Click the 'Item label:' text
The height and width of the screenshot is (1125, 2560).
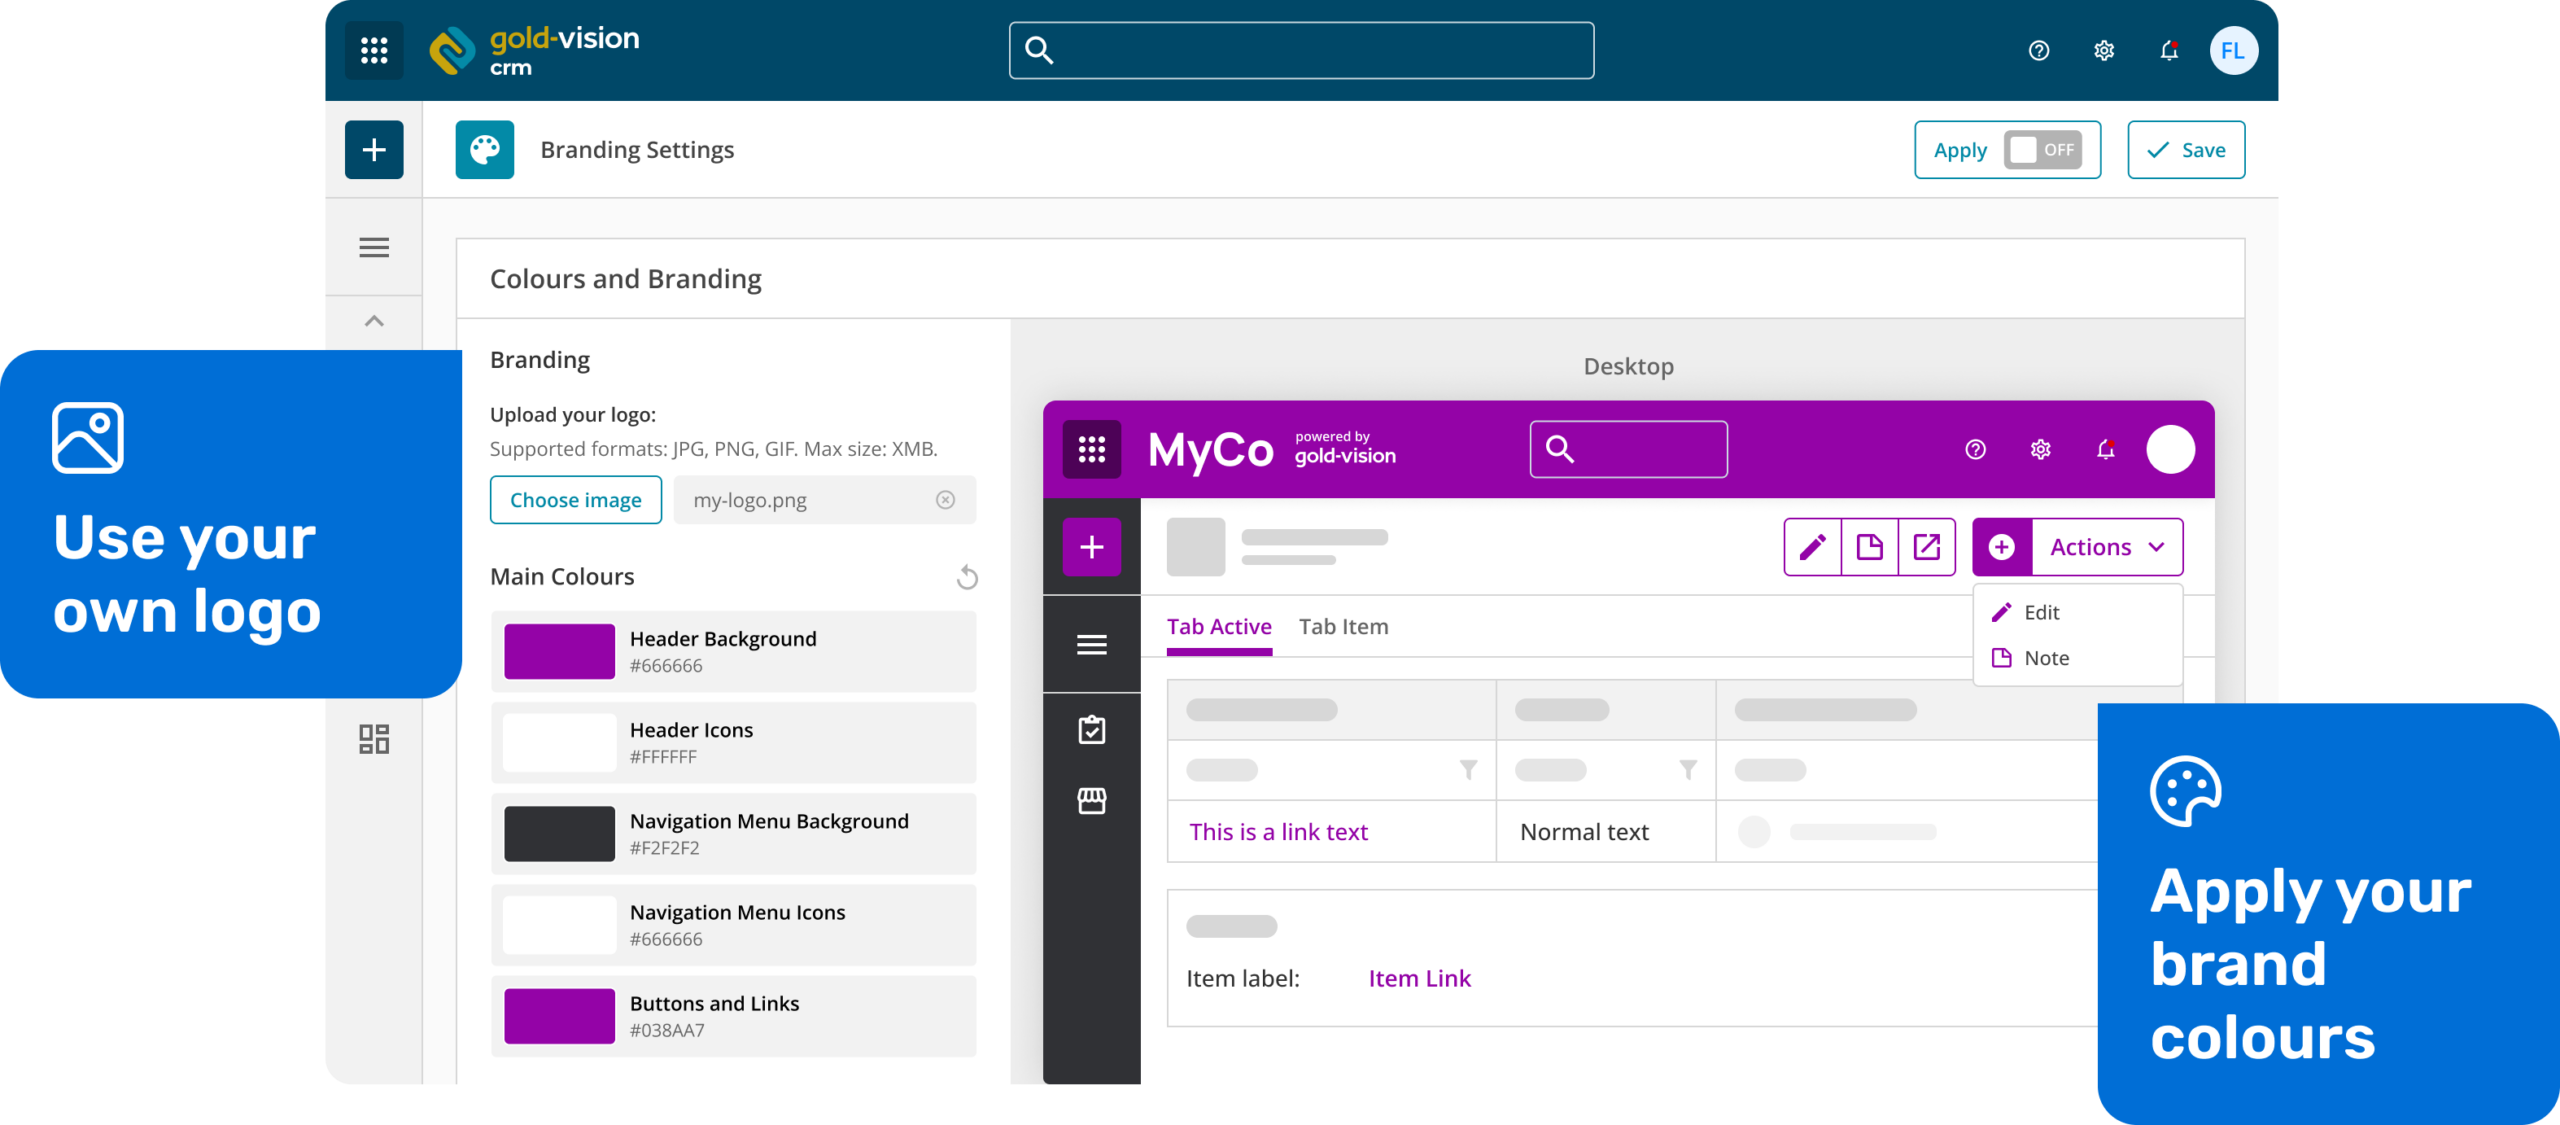(x=1243, y=979)
